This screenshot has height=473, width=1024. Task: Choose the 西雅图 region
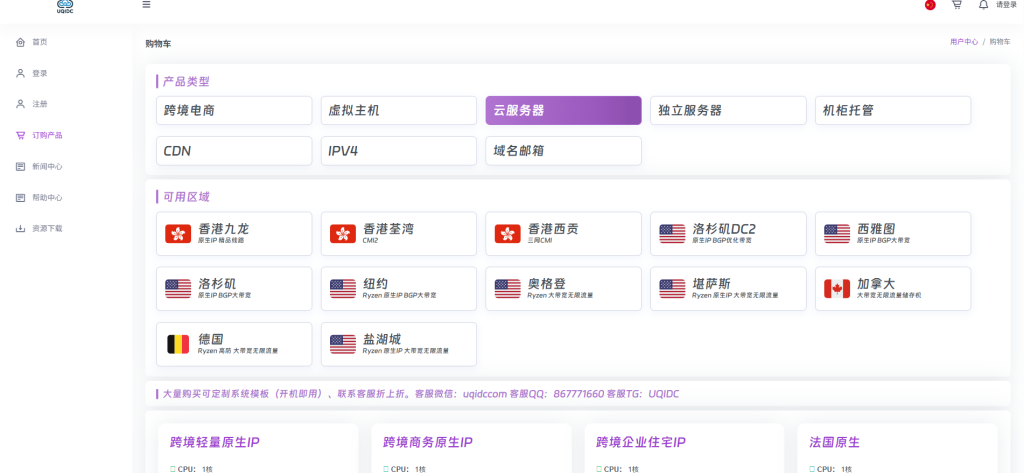[x=893, y=233]
